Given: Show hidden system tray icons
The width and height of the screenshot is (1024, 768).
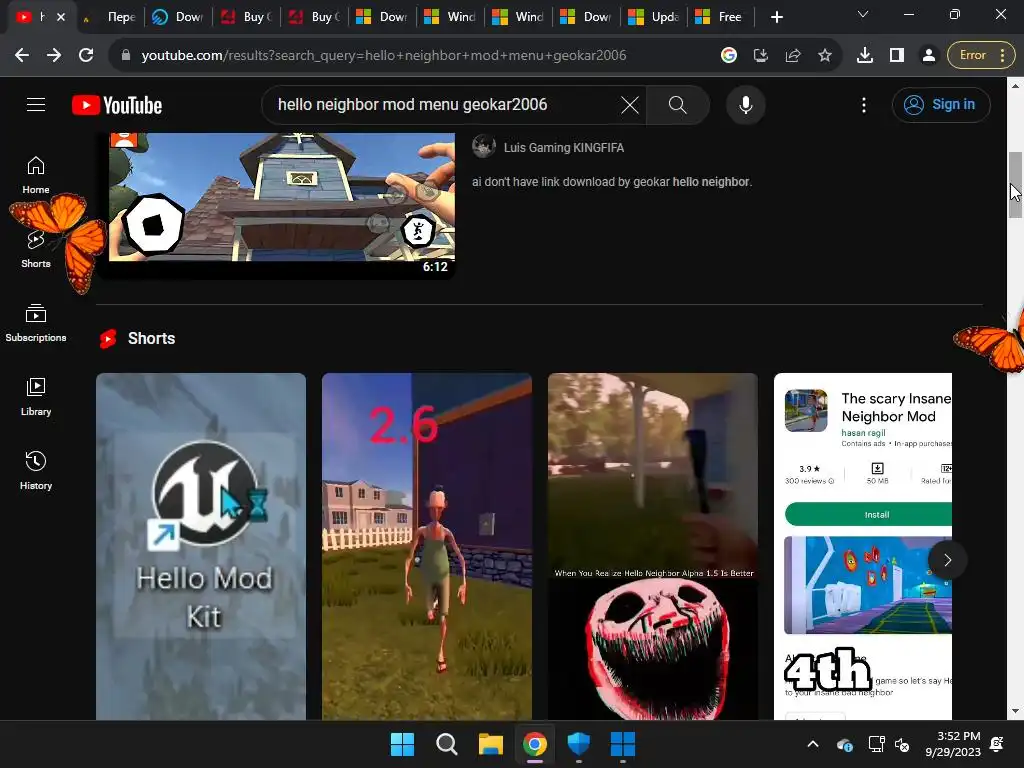Looking at the screenshot, I should point(812,744).
